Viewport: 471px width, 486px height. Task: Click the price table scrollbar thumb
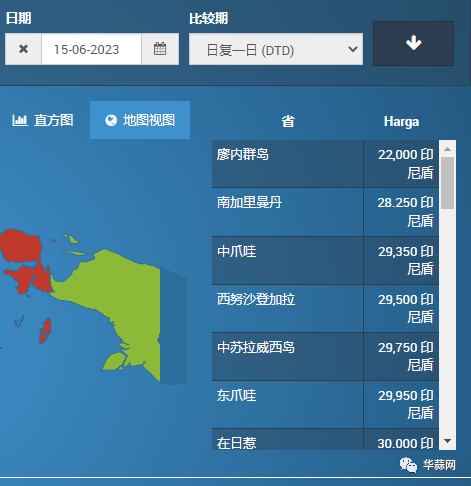(x=447, y=183)
